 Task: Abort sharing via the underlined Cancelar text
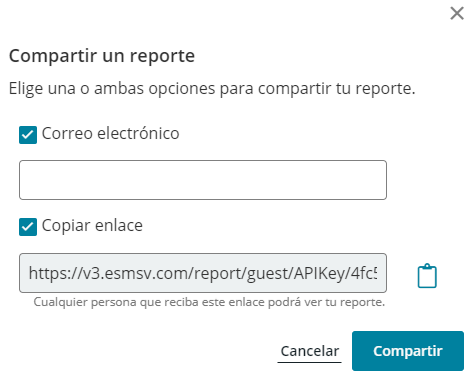point(310,351)
